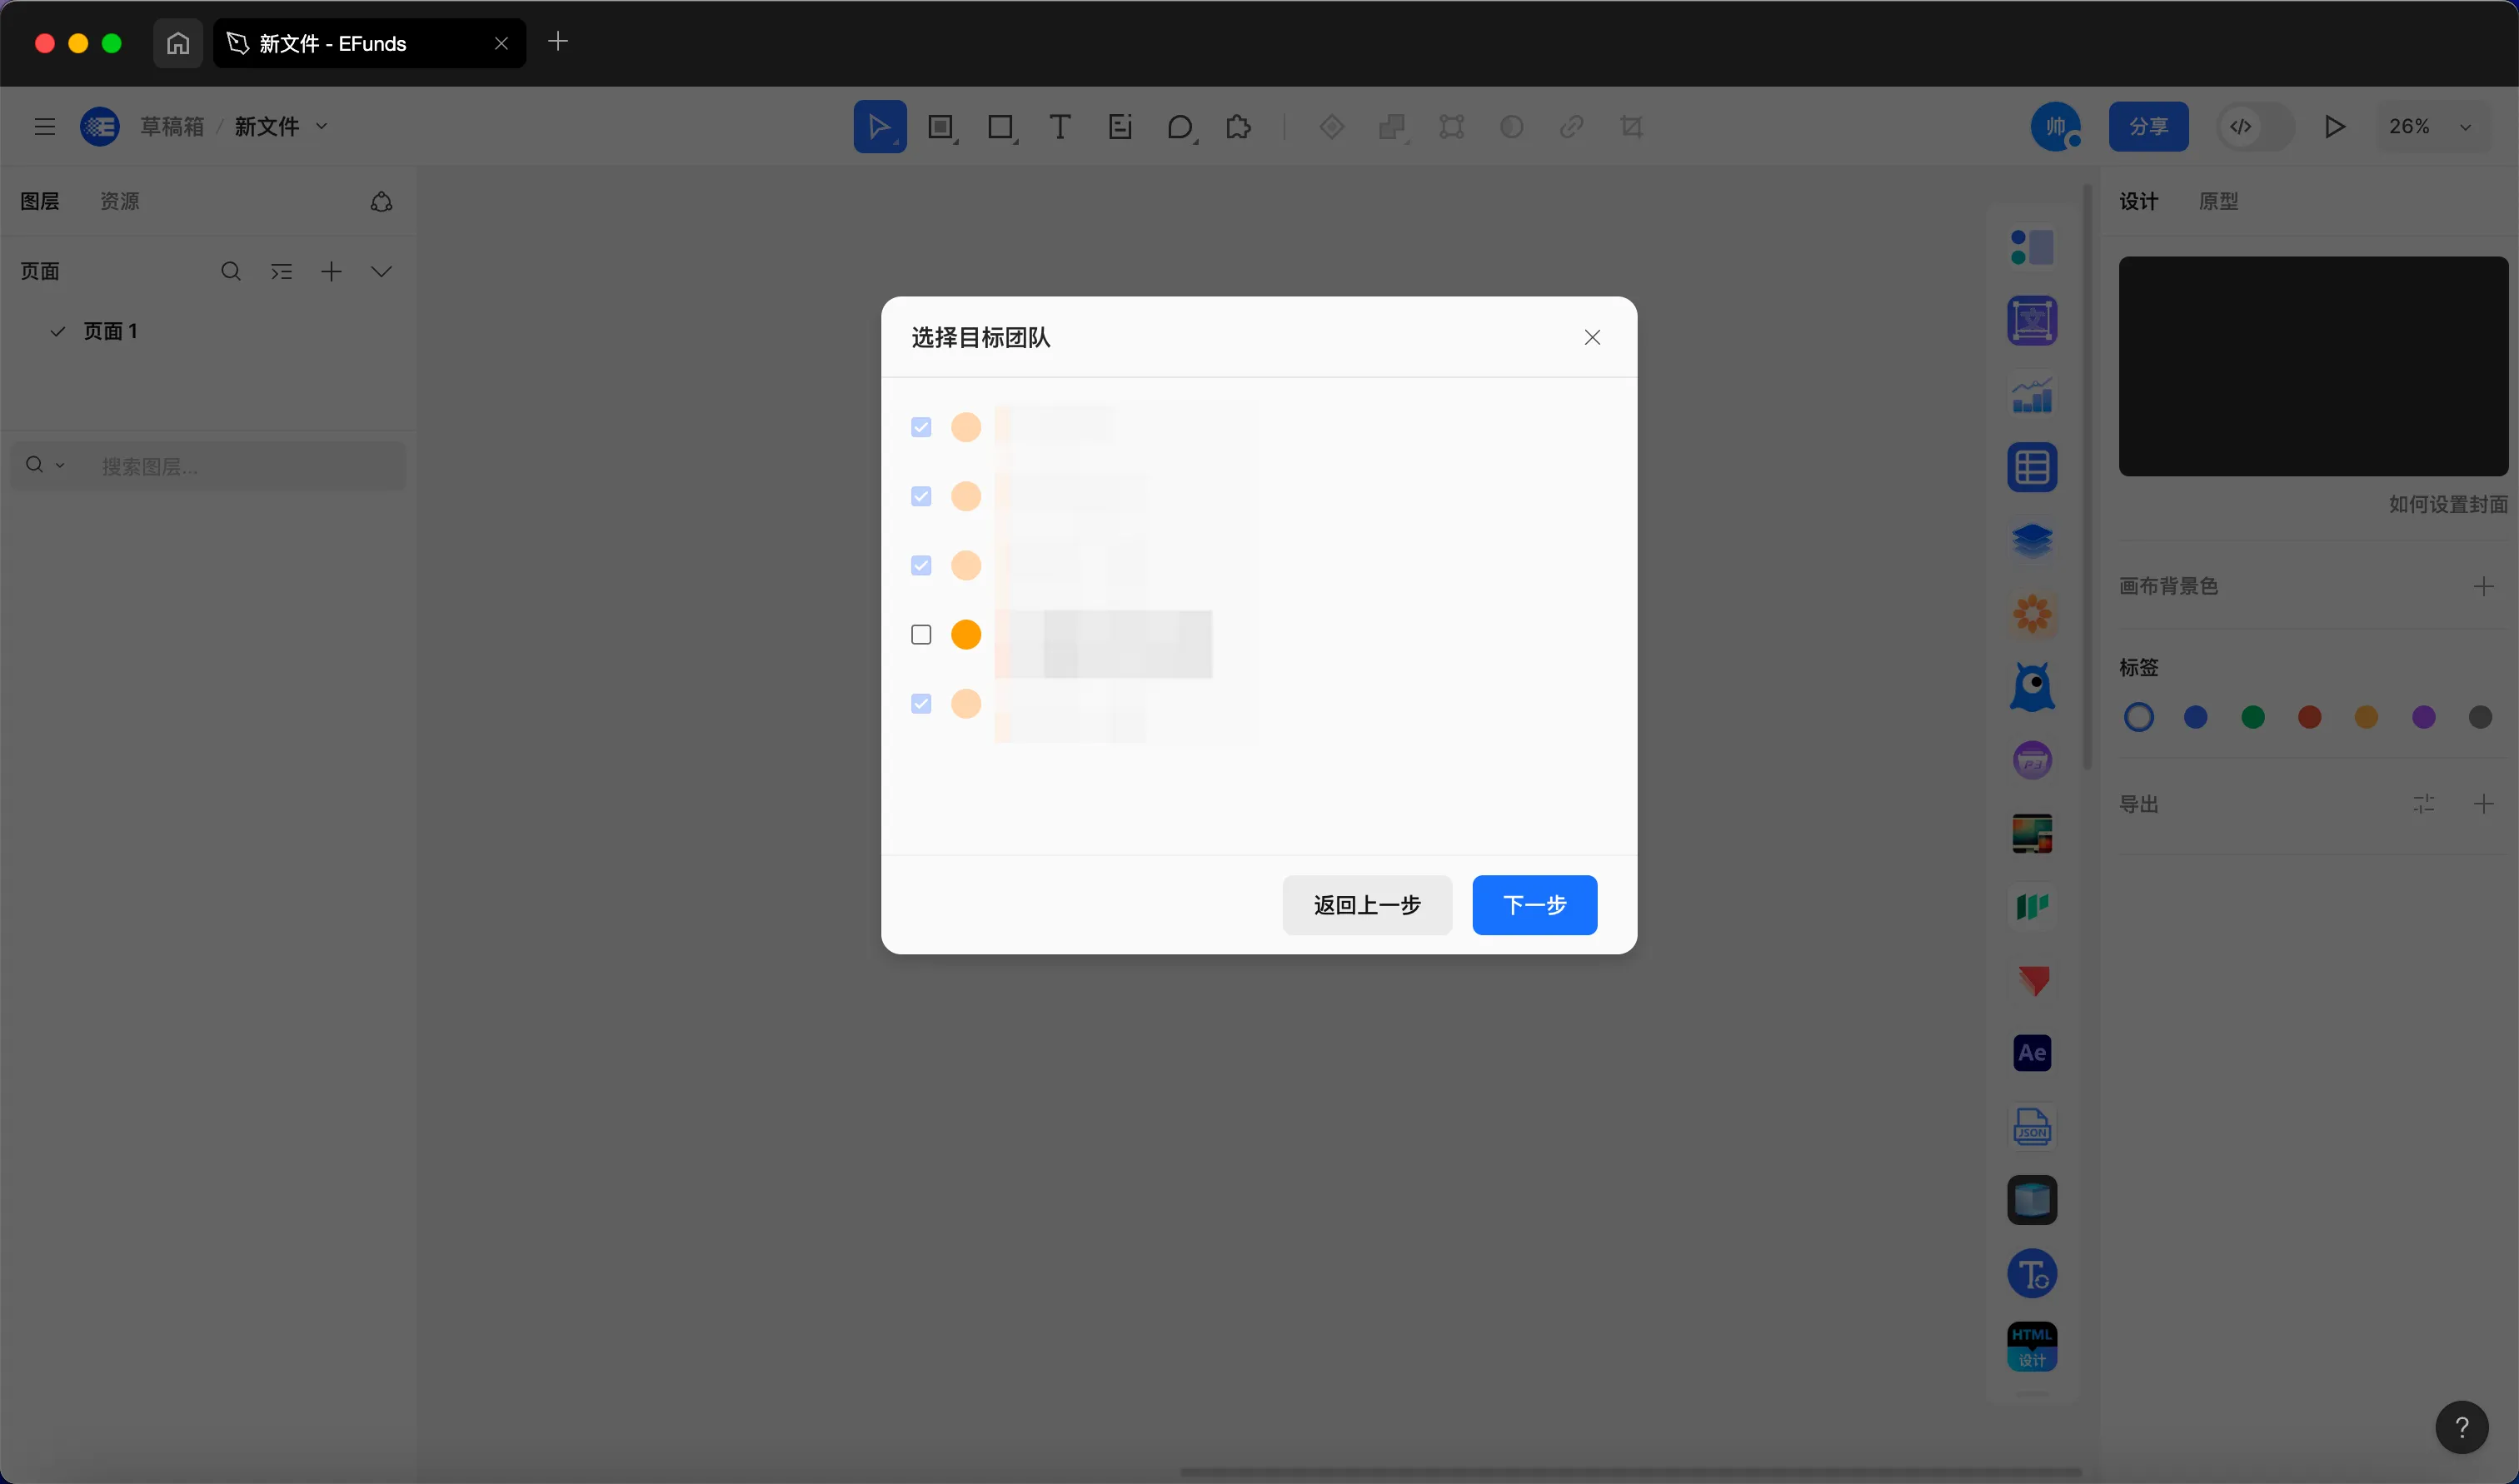2519x1484 pixels.
Task: Select the Frame tool icon
Action: point(940,127)
